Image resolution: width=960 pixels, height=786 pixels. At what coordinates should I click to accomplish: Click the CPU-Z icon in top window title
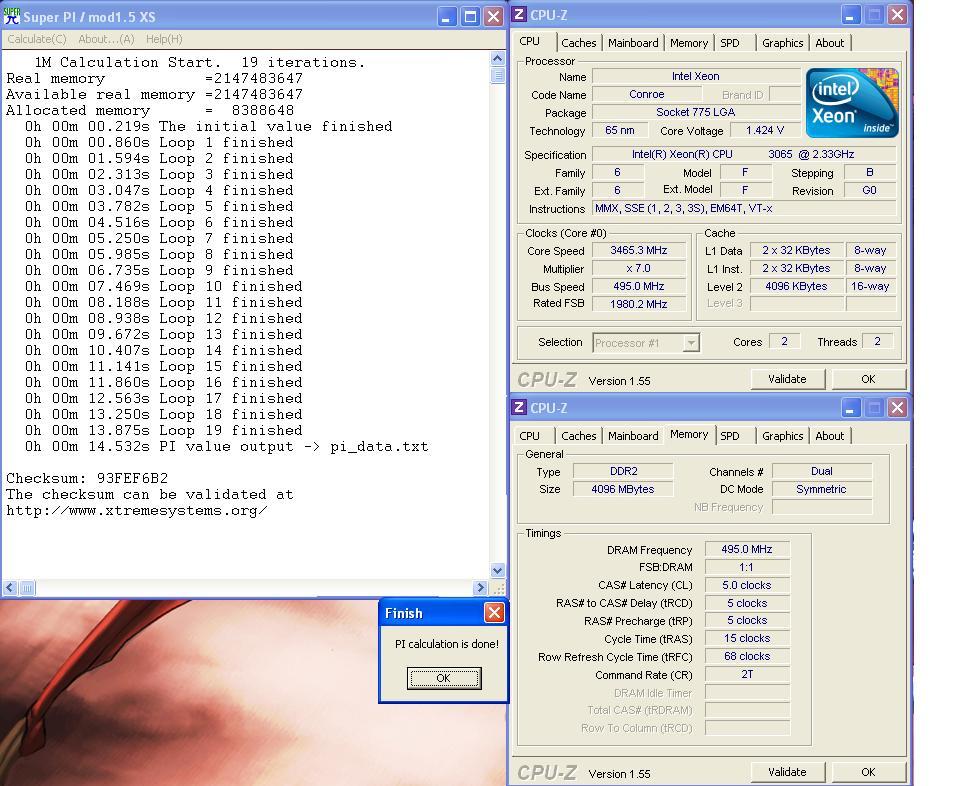519,15
